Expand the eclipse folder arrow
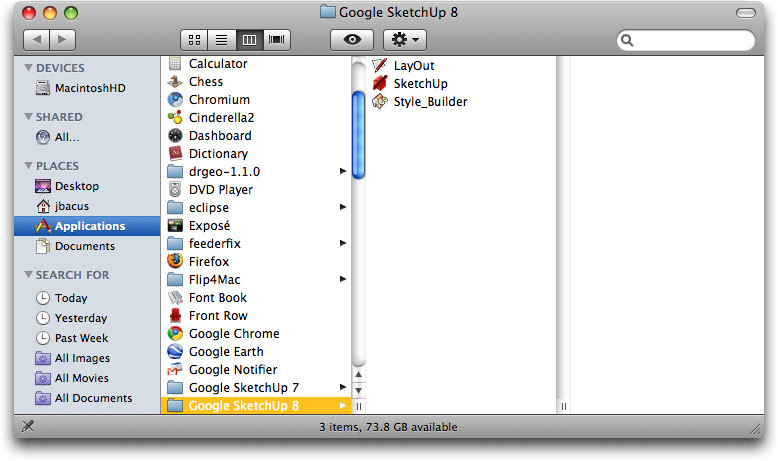The height and width of the screenshot is (461, 778). [x=342, y=207]
